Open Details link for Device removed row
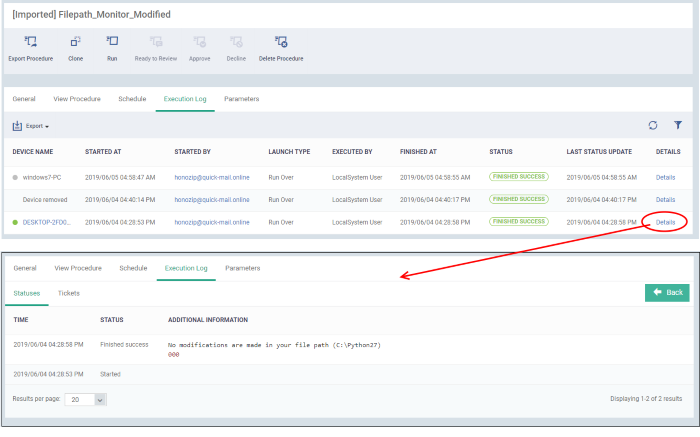 point(665,200)
